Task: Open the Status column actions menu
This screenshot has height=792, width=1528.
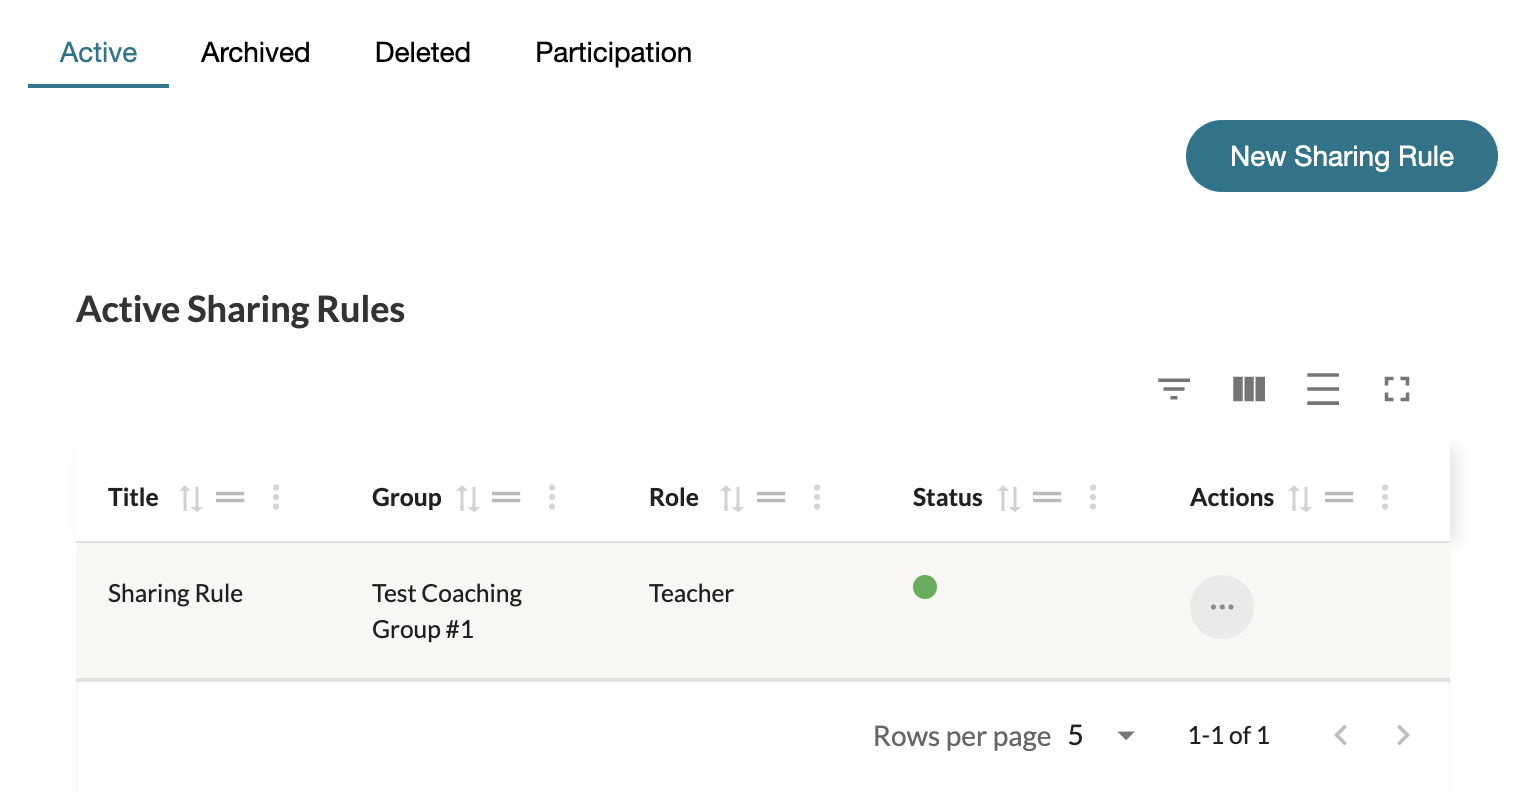Action: click(x=1093, y=498)
